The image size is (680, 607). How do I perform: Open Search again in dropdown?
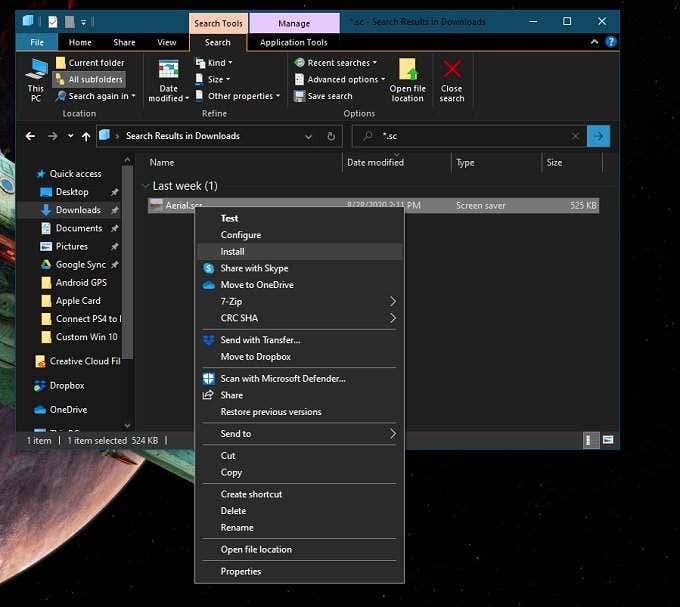pyautogui.click(x=96, y=96)
